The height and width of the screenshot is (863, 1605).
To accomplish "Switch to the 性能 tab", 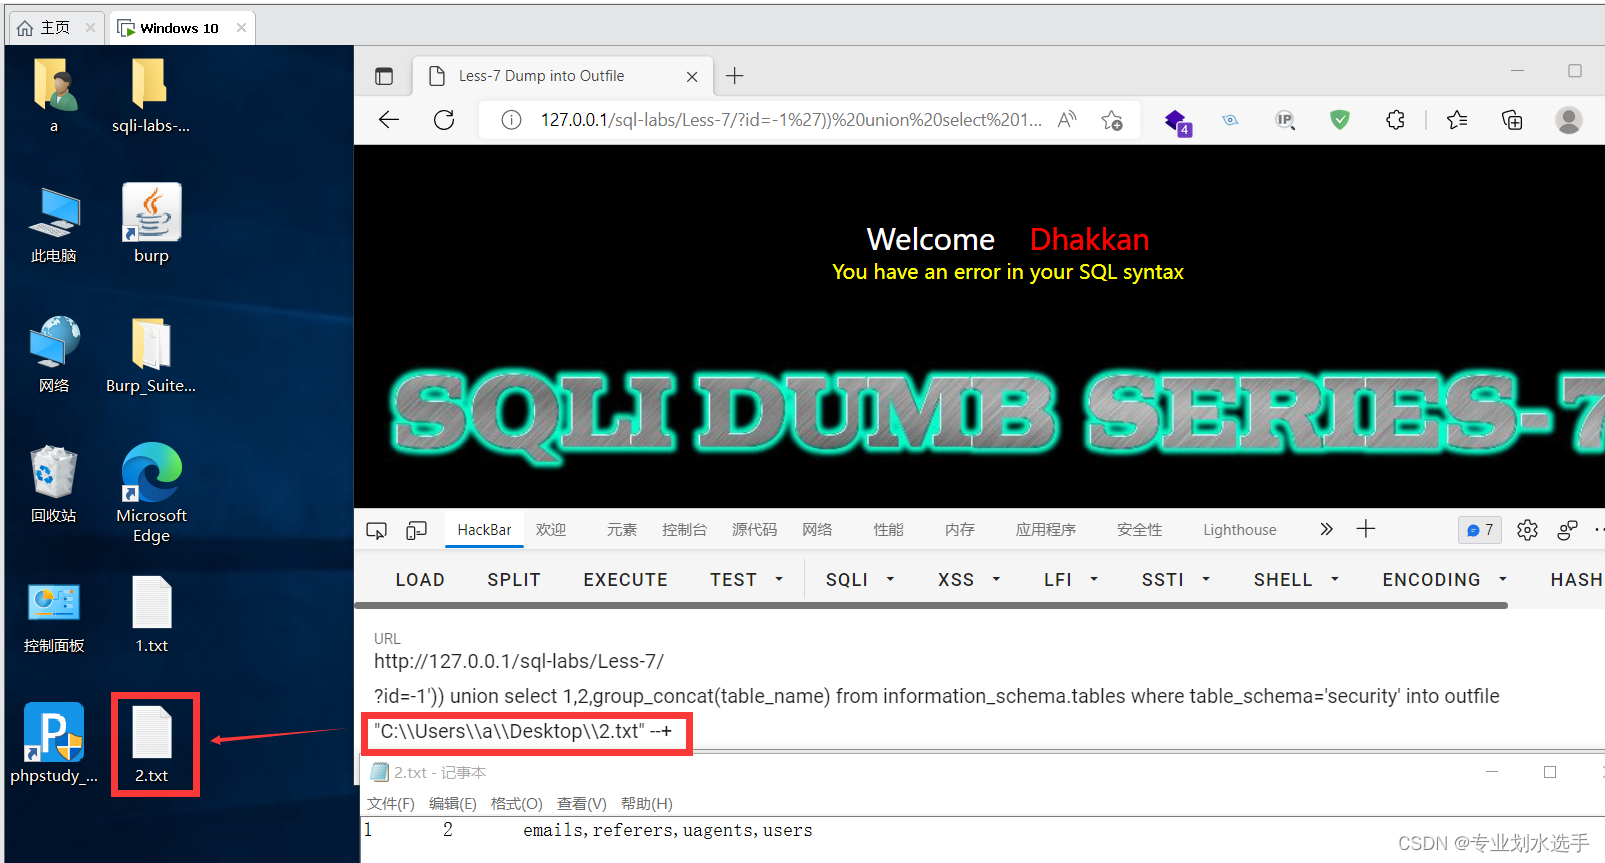I will click(888, 530).
